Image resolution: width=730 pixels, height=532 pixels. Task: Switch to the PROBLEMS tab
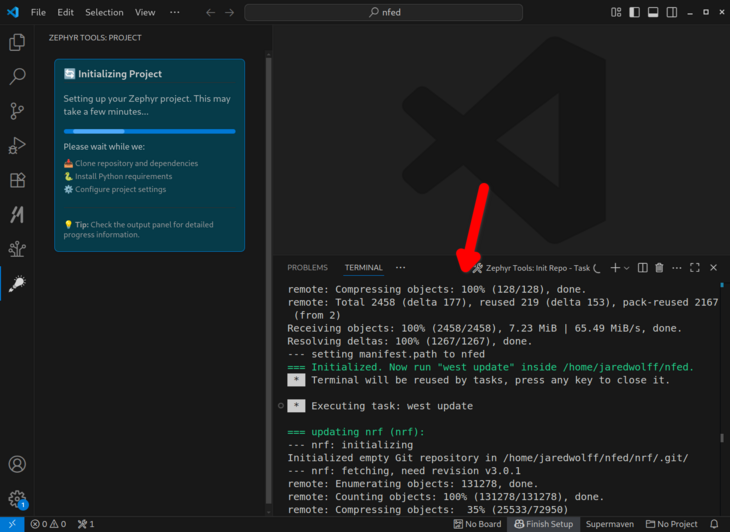(307, 268)
